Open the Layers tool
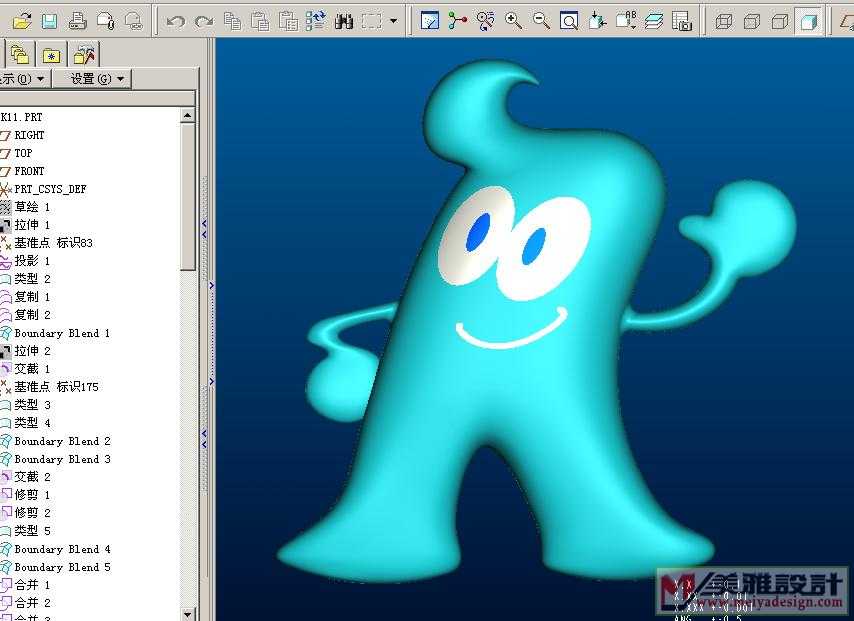Screen dimensions: 854x621 tap(654, 21)
